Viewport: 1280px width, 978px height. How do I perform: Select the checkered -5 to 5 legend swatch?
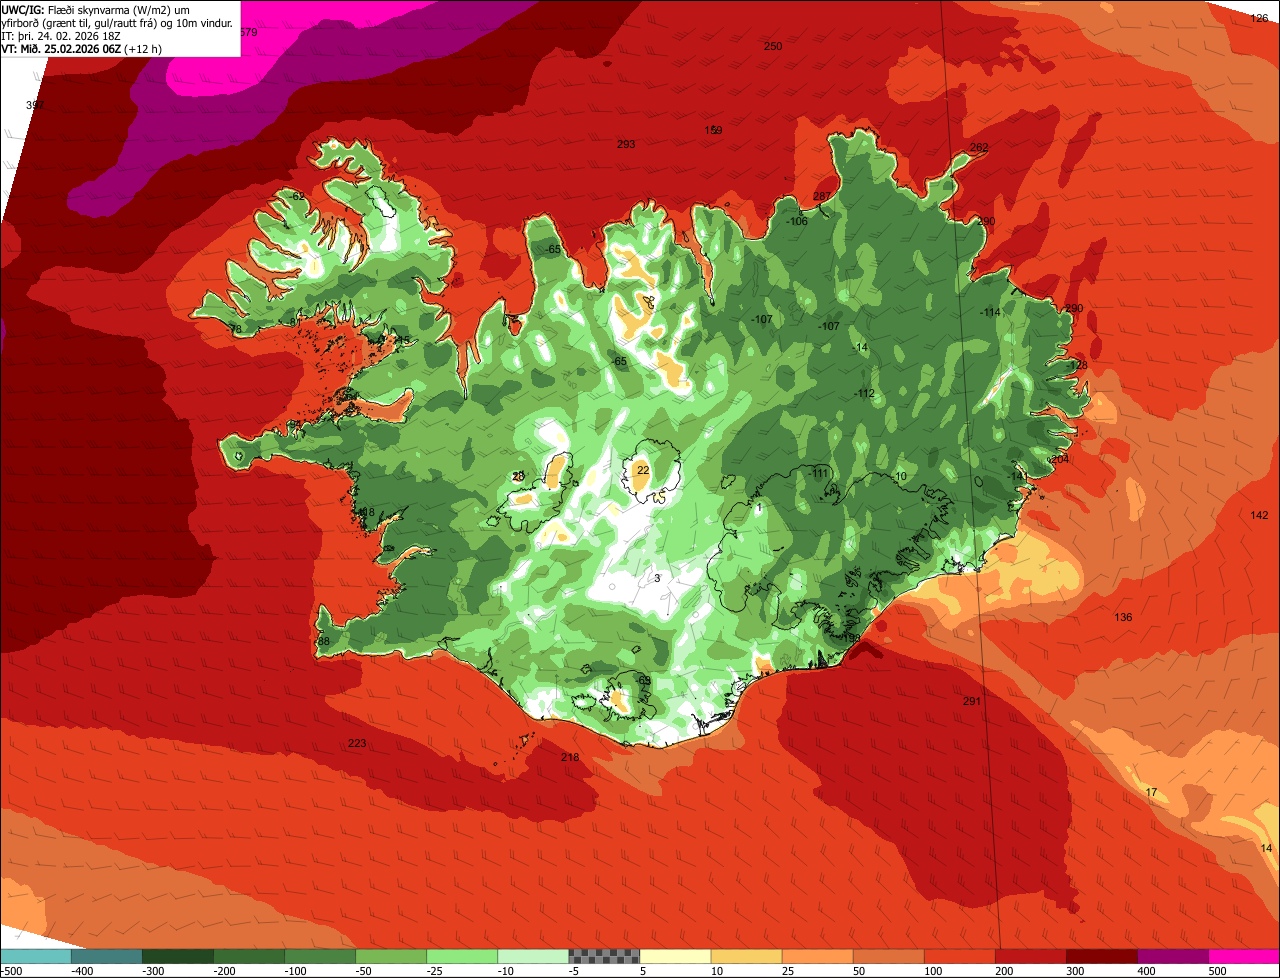pyautogui.click(x=604, y=956)
